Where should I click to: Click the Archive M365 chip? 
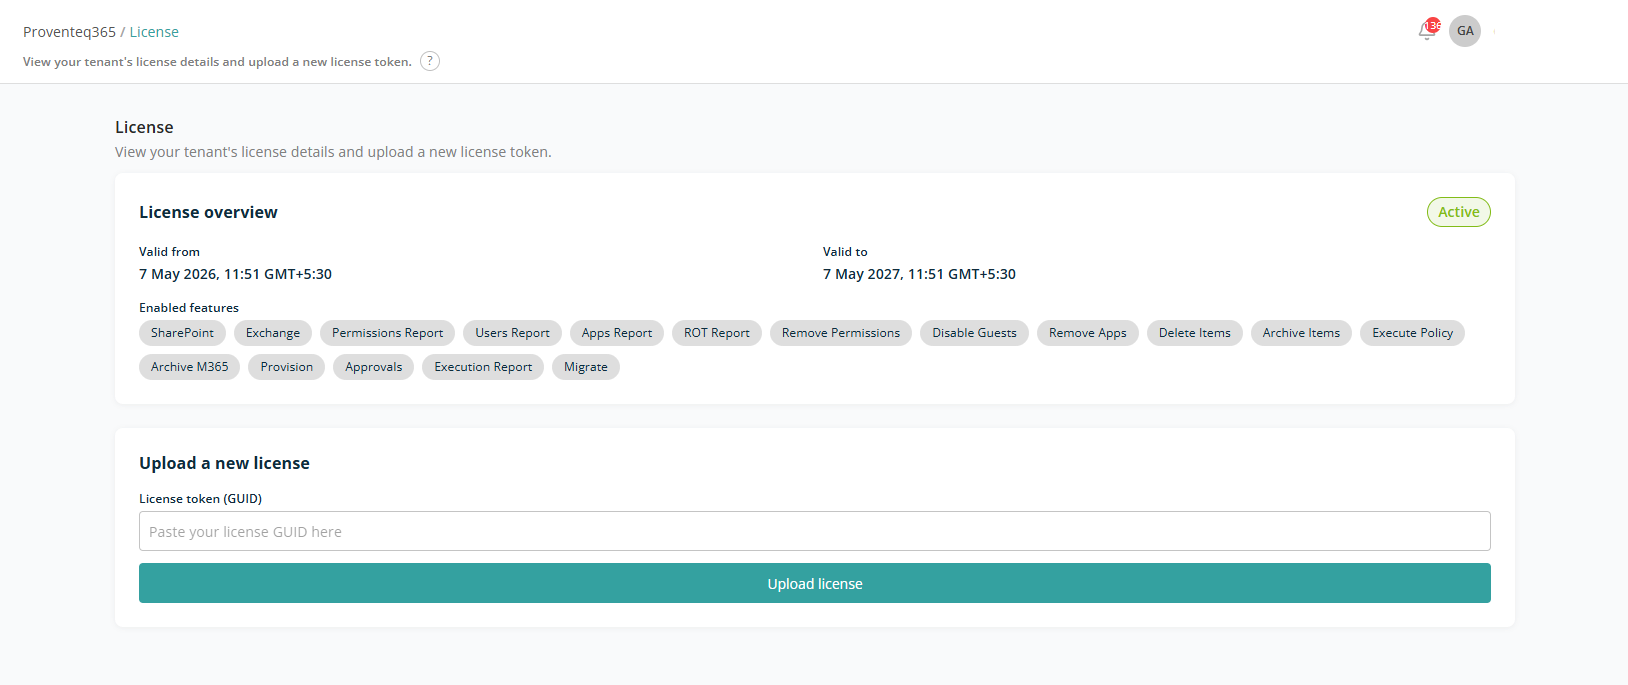[x=190, y=367]
